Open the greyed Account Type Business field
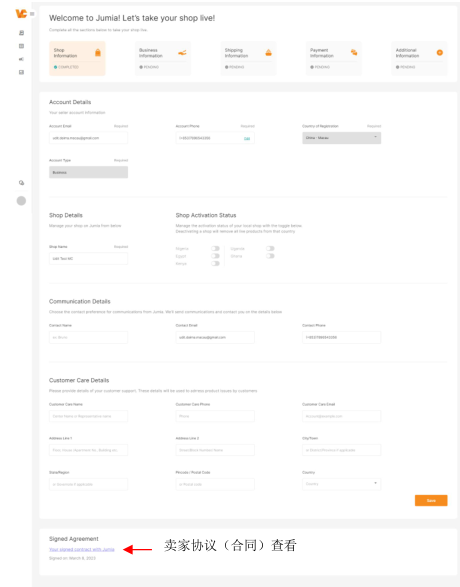 [x=88, y=172]
